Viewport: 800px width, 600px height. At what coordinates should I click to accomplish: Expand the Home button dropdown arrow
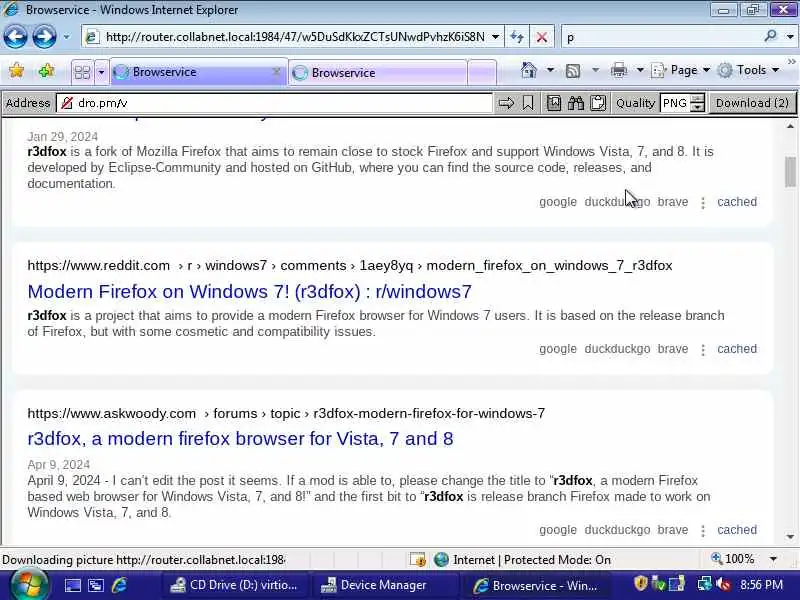(x=550, y=70)
